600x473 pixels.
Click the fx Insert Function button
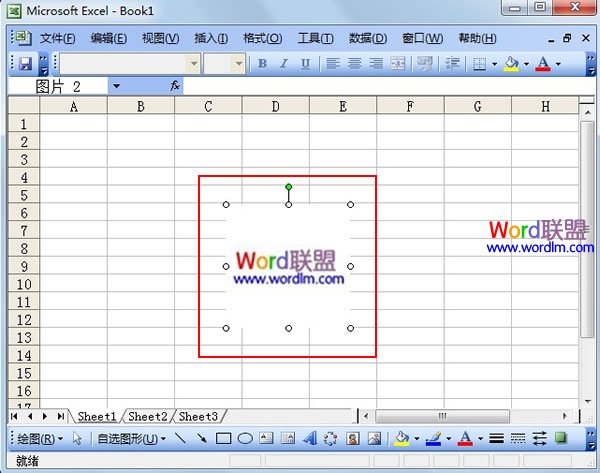click(175, 86)
